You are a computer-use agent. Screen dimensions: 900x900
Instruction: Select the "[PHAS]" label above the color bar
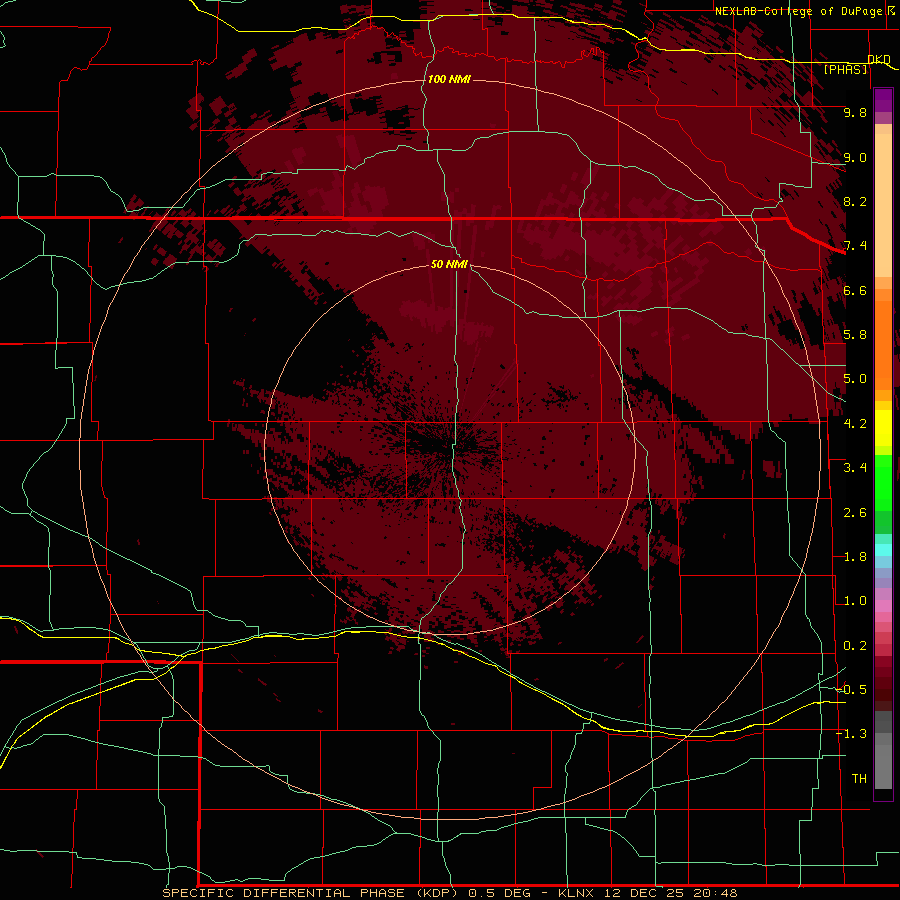[845, 69]
